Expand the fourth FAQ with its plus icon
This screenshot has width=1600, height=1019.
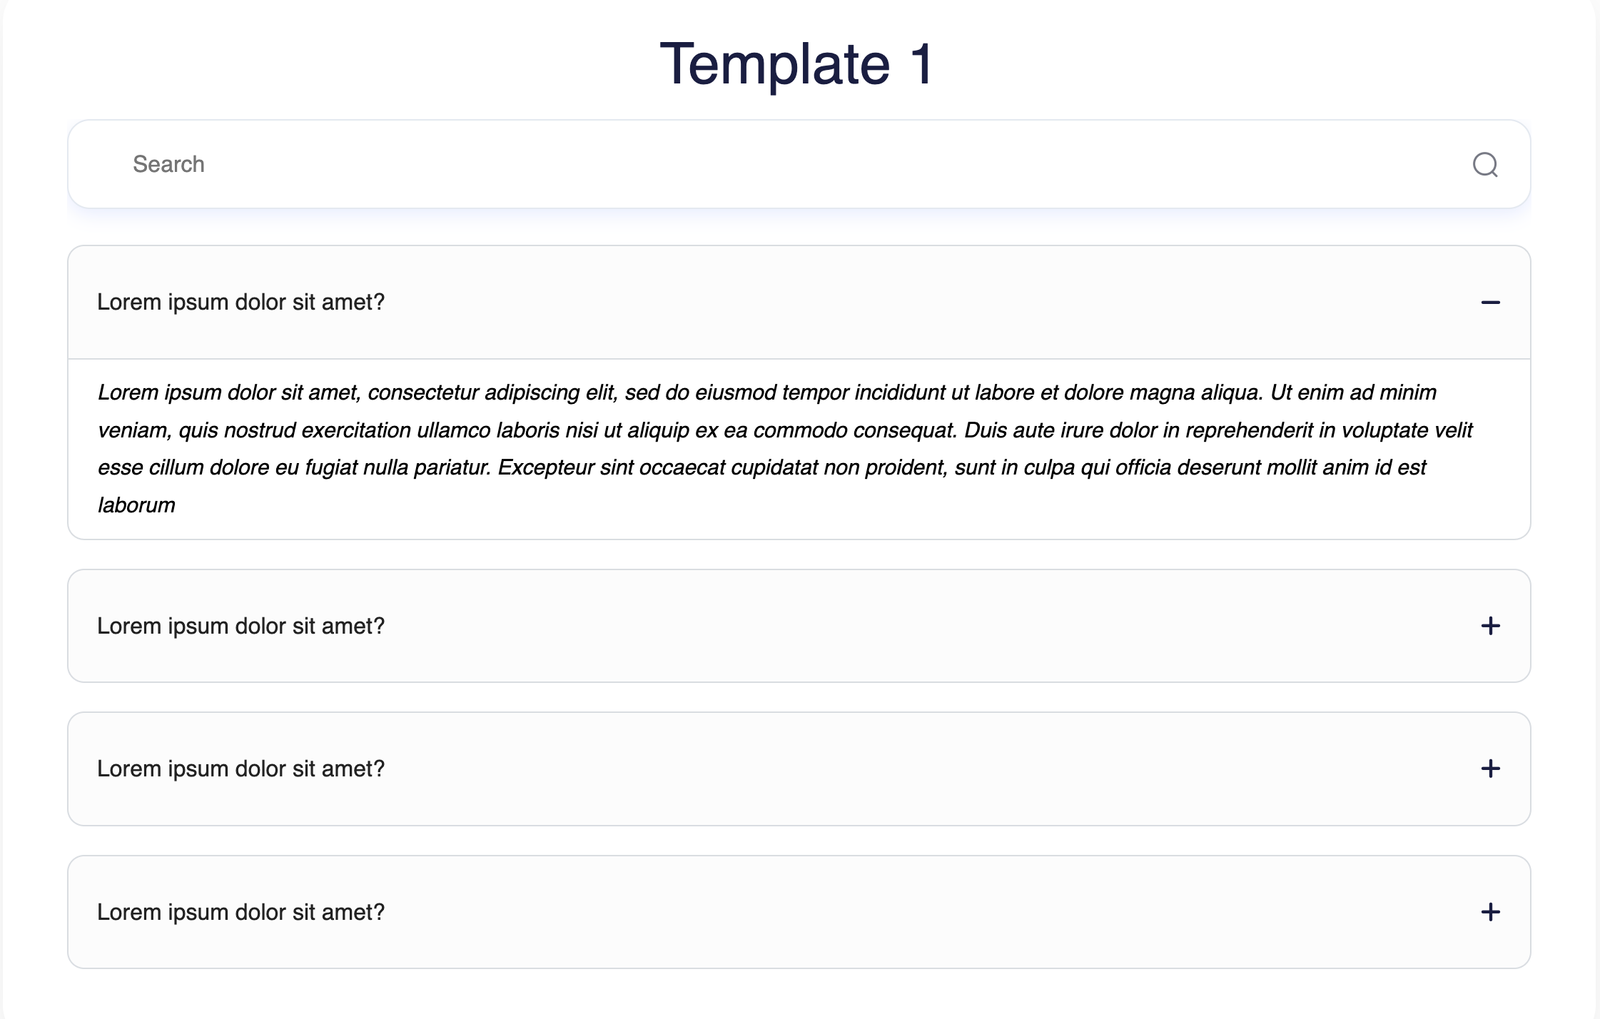pyautogui.click(x=1490, y=912)
